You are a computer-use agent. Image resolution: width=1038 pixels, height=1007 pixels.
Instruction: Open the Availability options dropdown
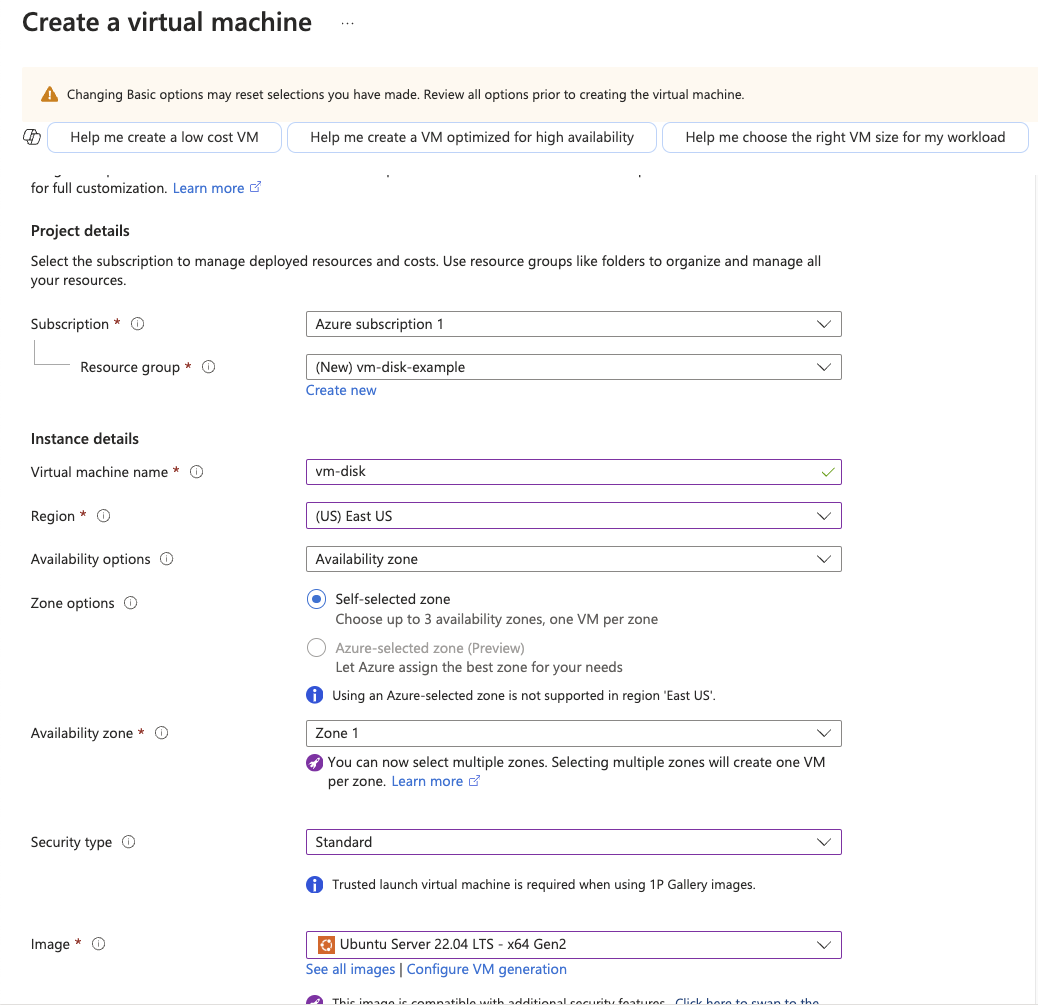[573, 559]
